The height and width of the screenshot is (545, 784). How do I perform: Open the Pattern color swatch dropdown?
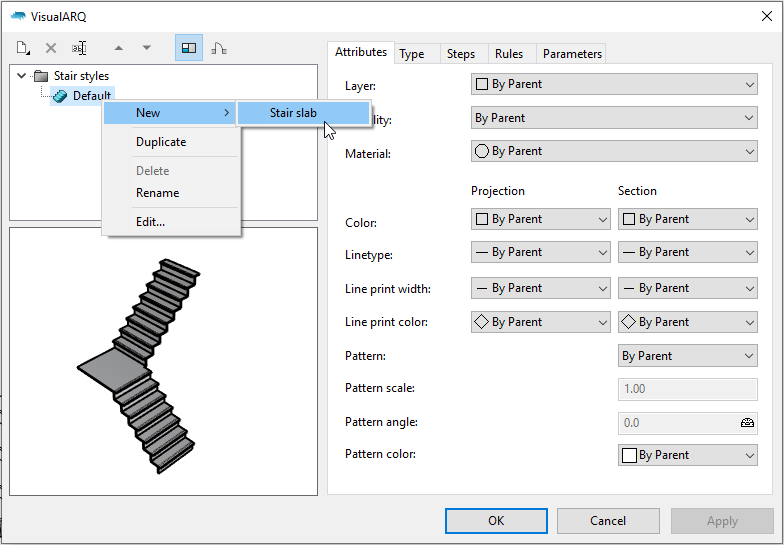click(687, 455)
